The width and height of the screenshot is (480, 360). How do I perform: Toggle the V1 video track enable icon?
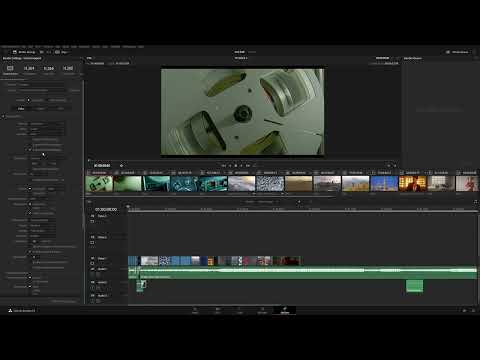(x=92, y=263)
